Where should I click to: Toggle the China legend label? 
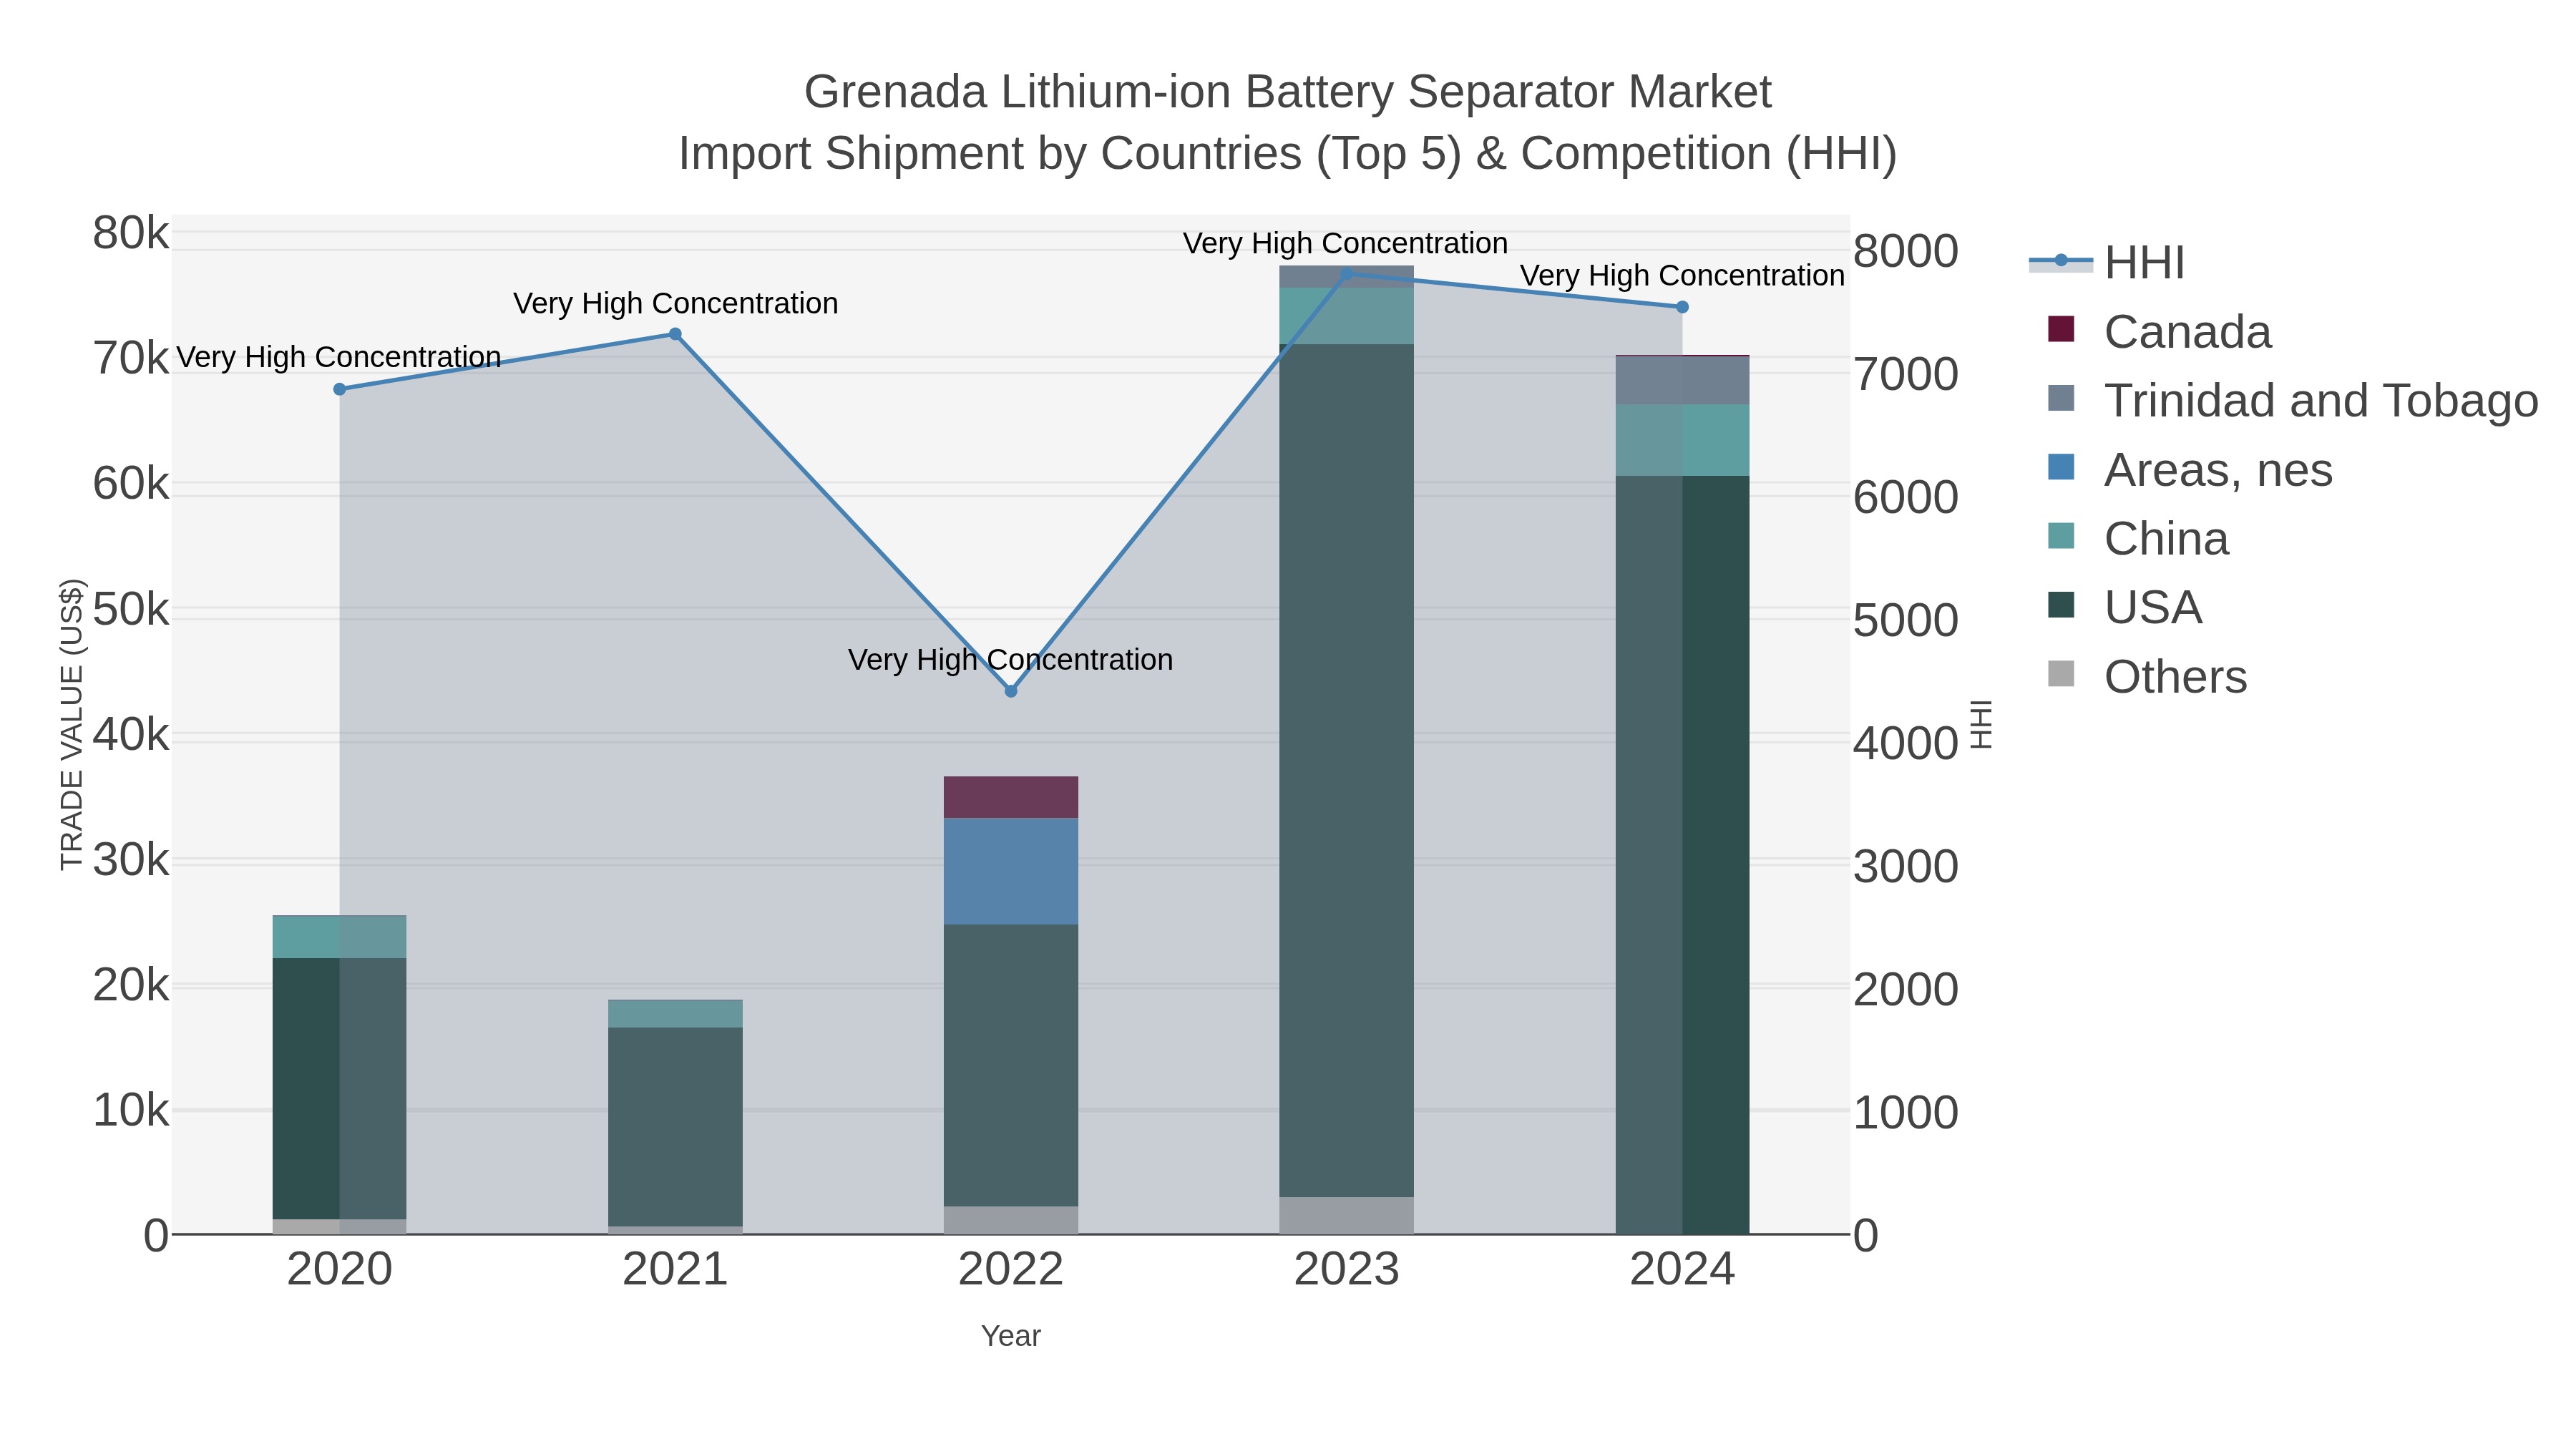point(2166,539)
